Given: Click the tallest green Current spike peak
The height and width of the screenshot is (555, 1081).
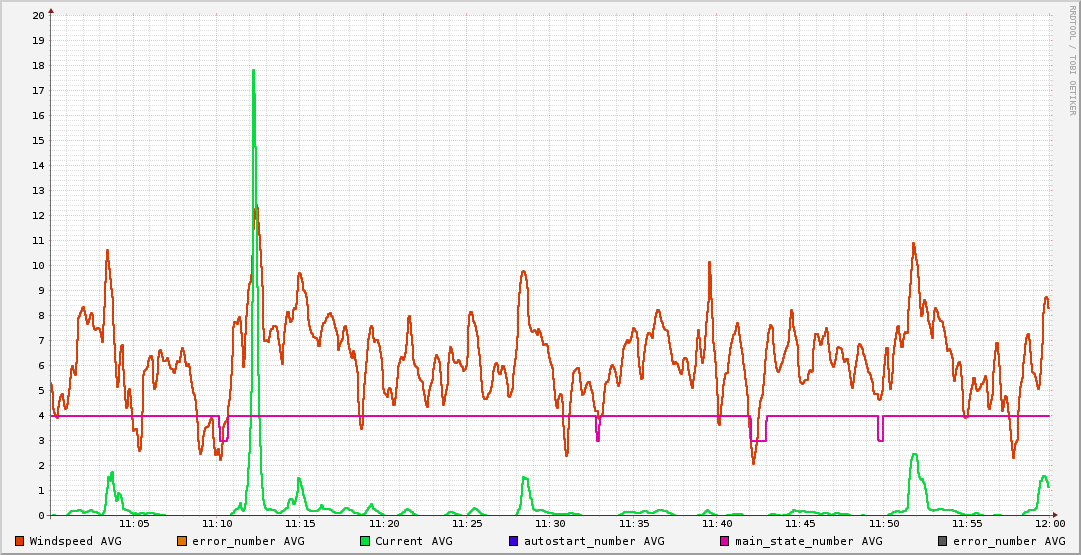Looking at the screenshot, I should coord(253,71).
